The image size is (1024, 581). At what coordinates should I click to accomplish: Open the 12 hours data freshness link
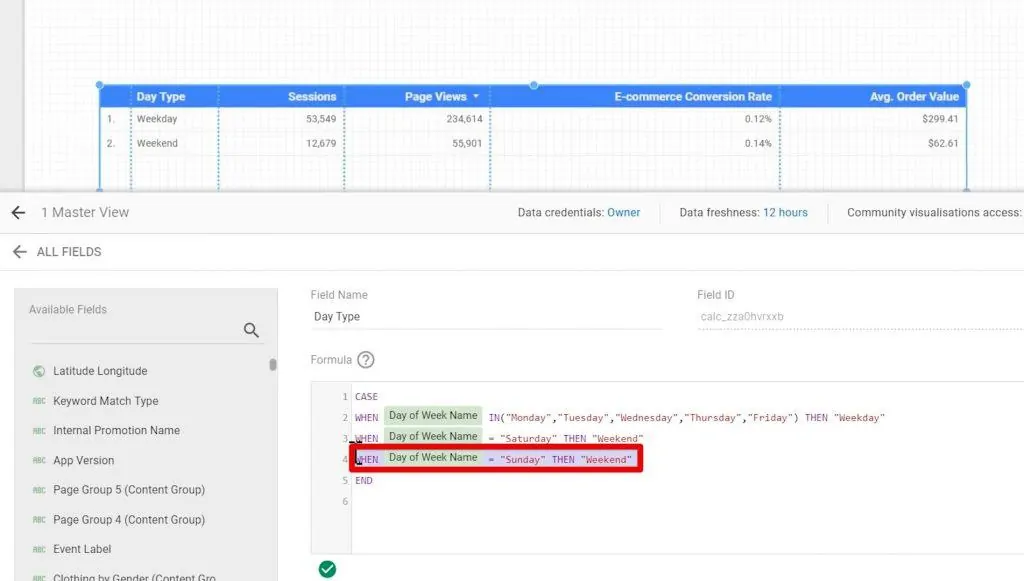click(x=785, y=212)
